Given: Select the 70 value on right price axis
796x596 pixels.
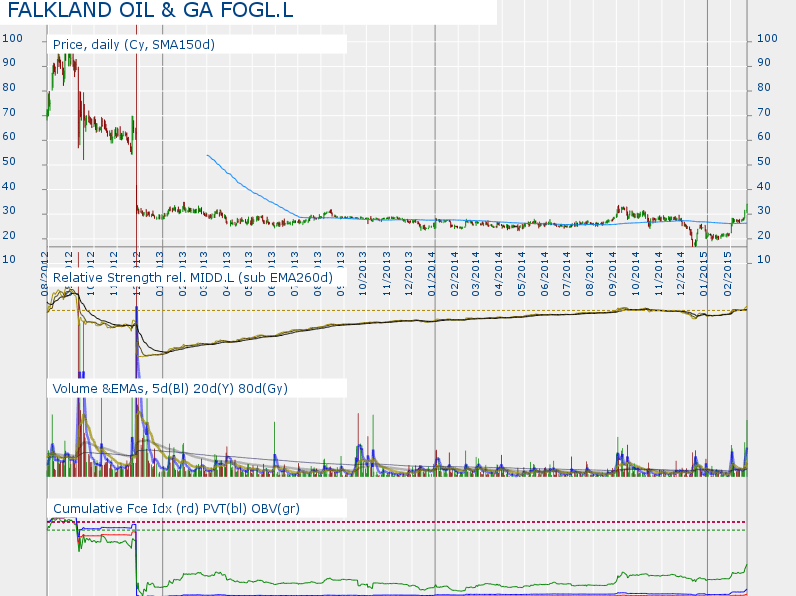Looking at the screenshot, I should [764, 112].
